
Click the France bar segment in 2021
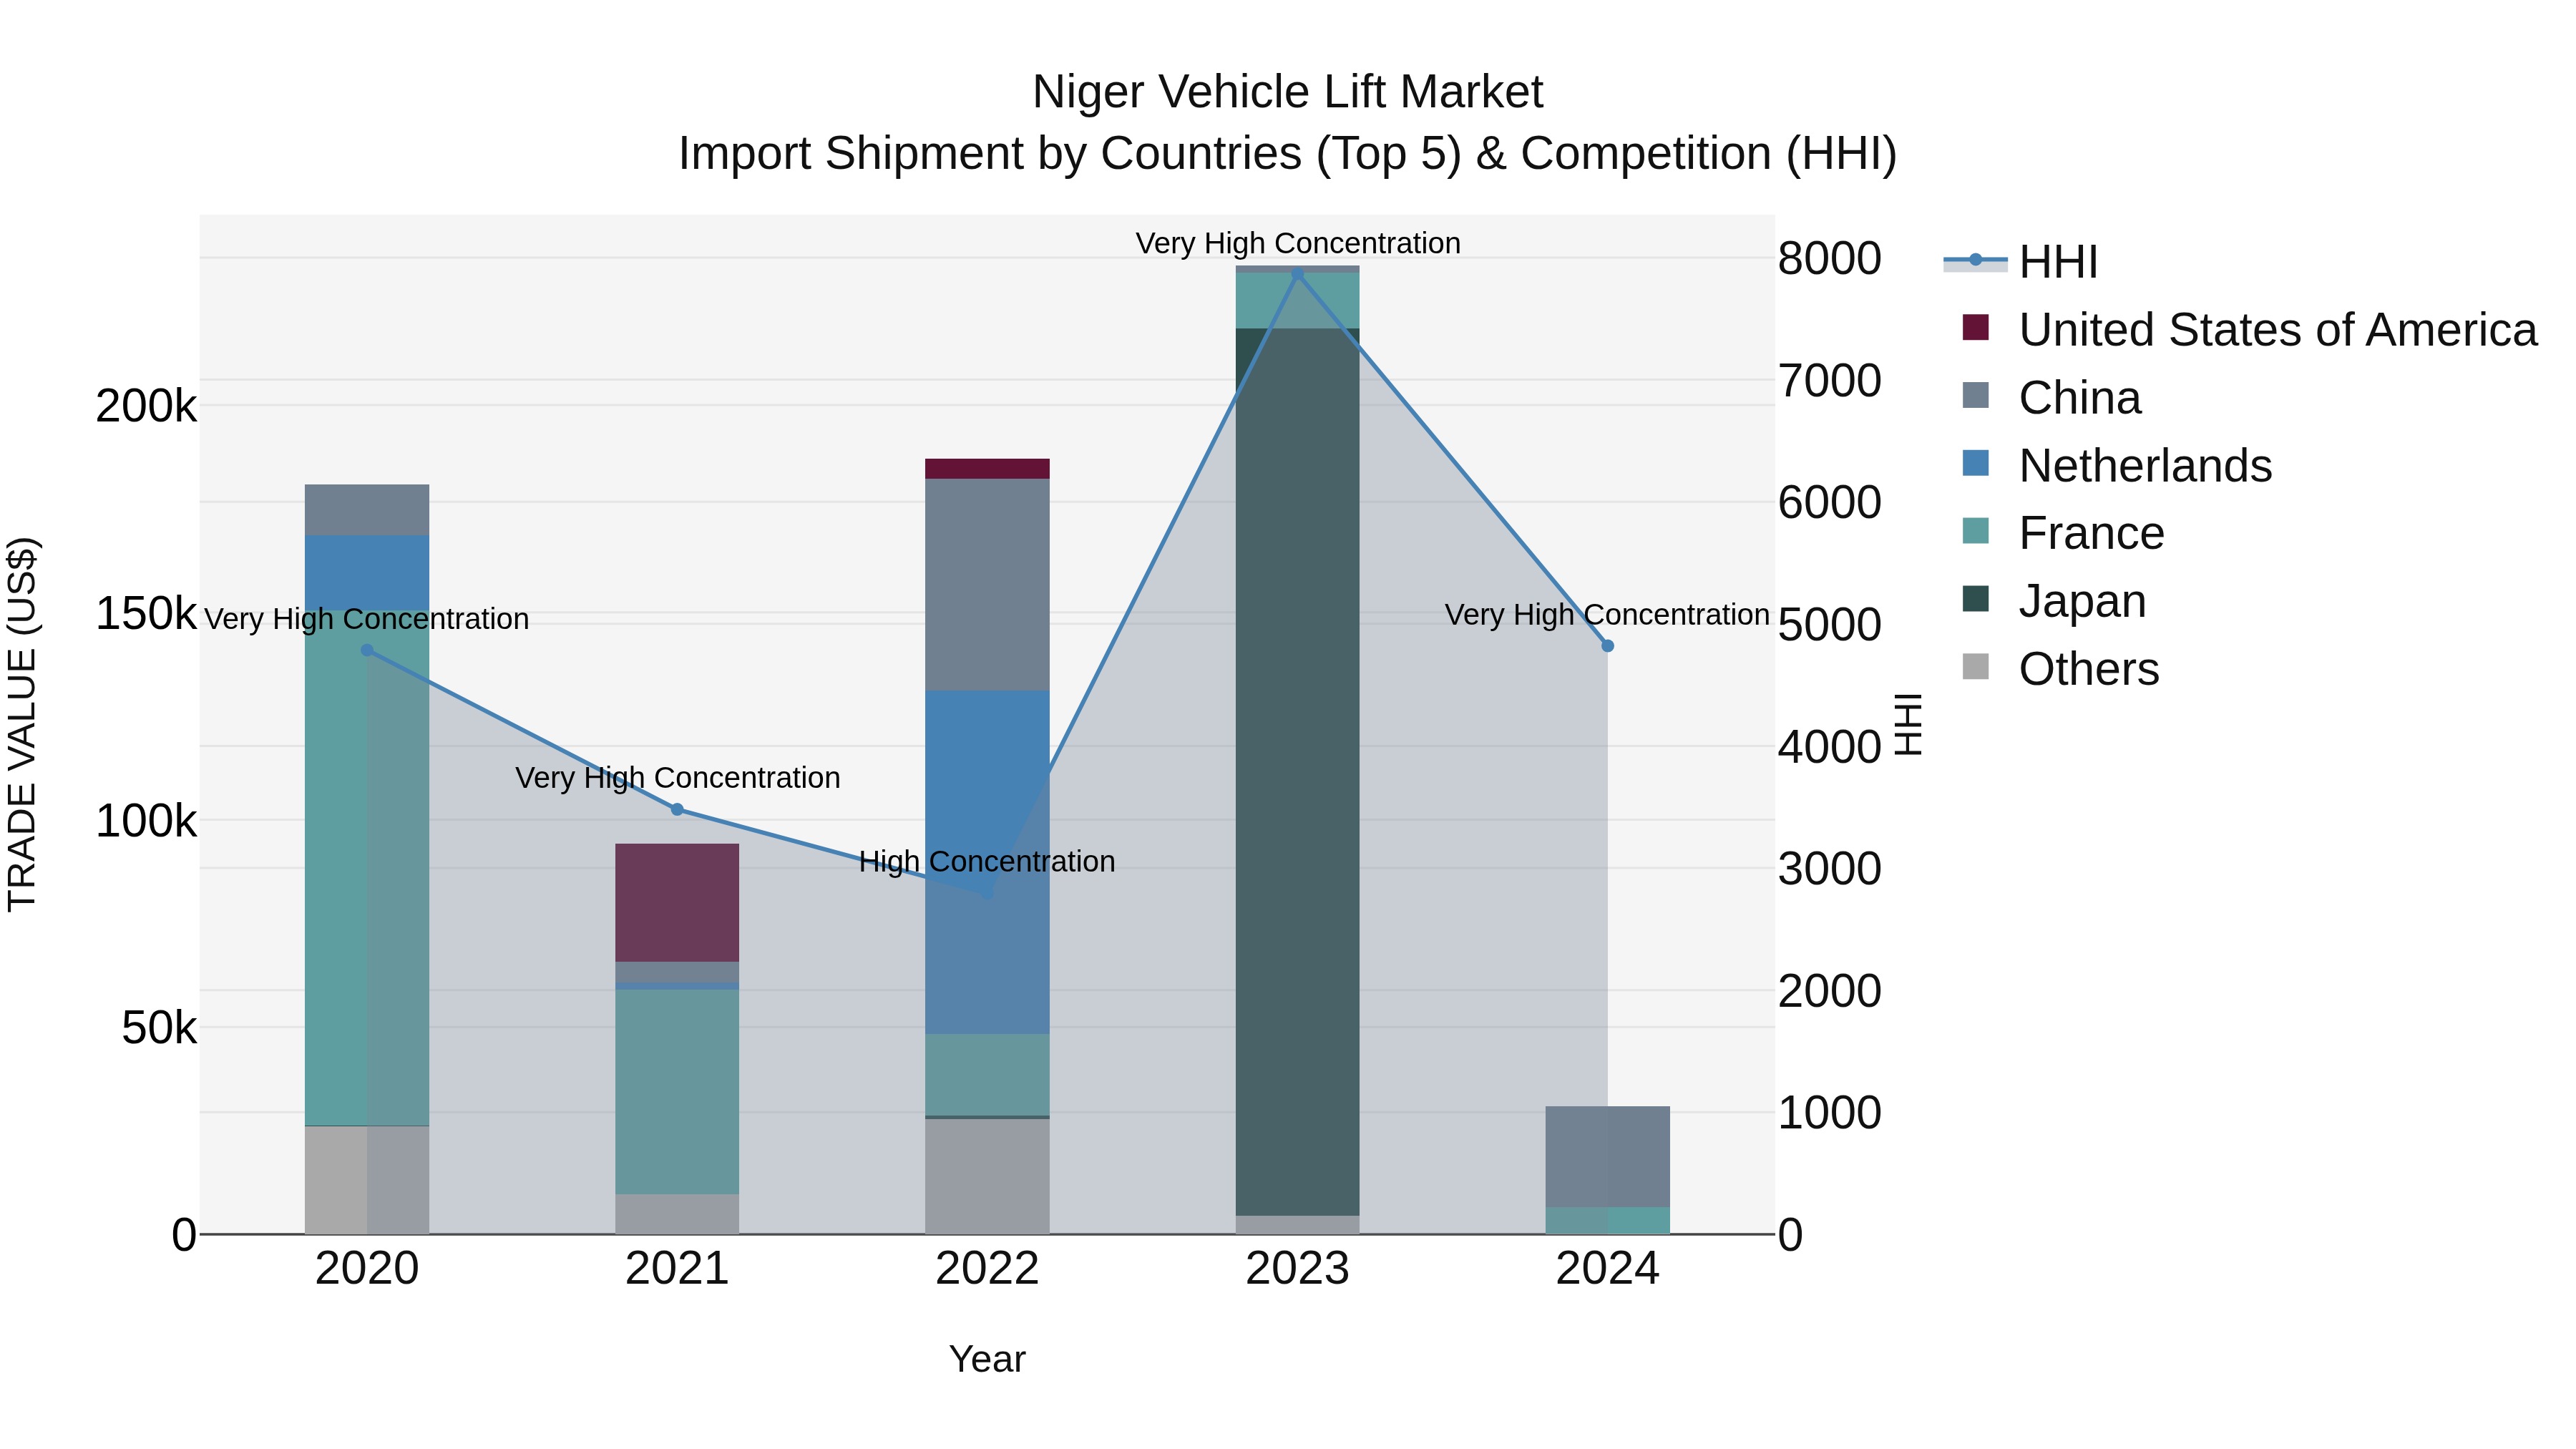(x=677, y=1092)
